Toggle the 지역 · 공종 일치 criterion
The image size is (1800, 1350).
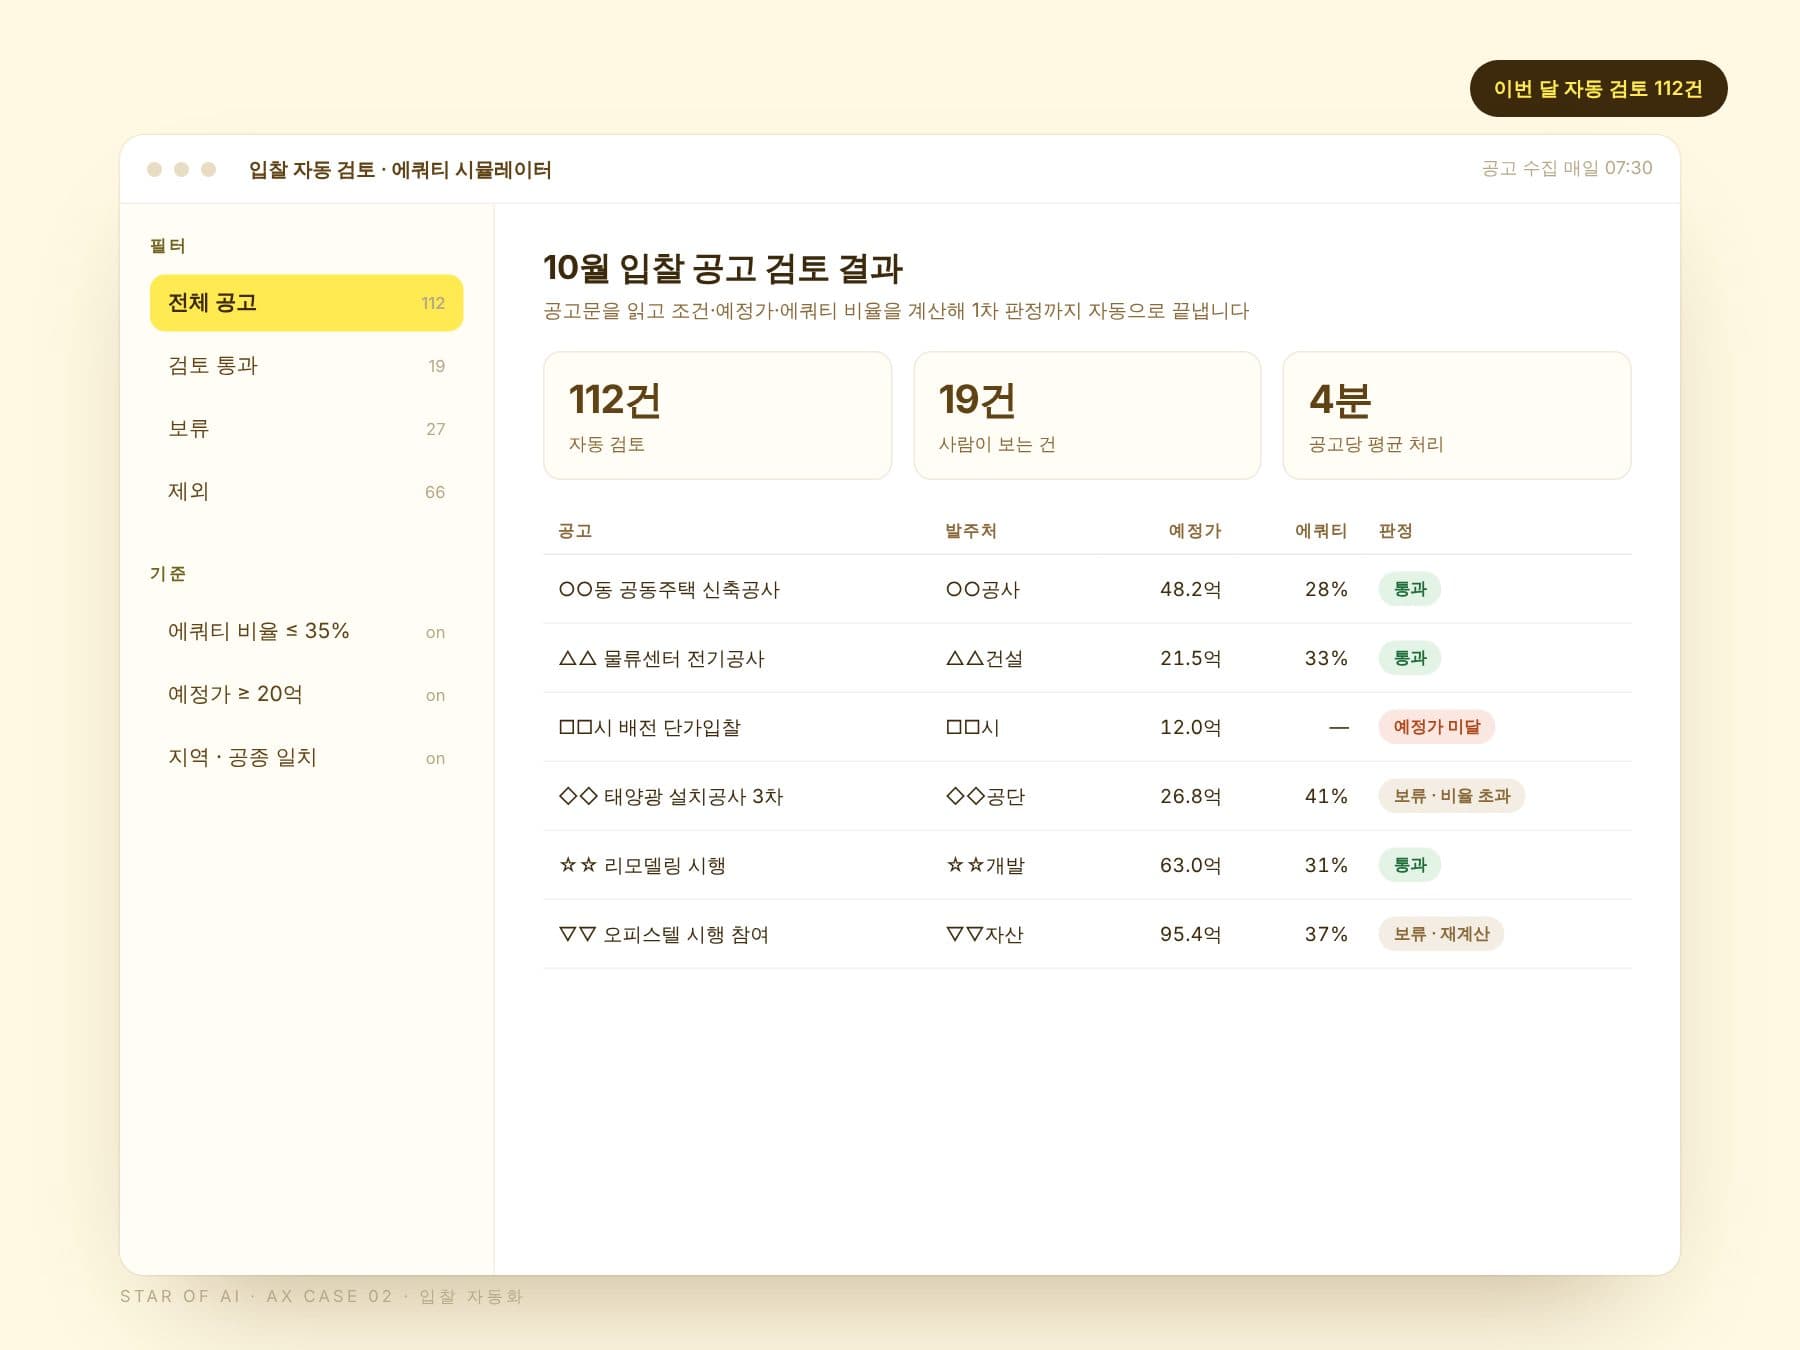pyautogui.click(x=306, y=758)
